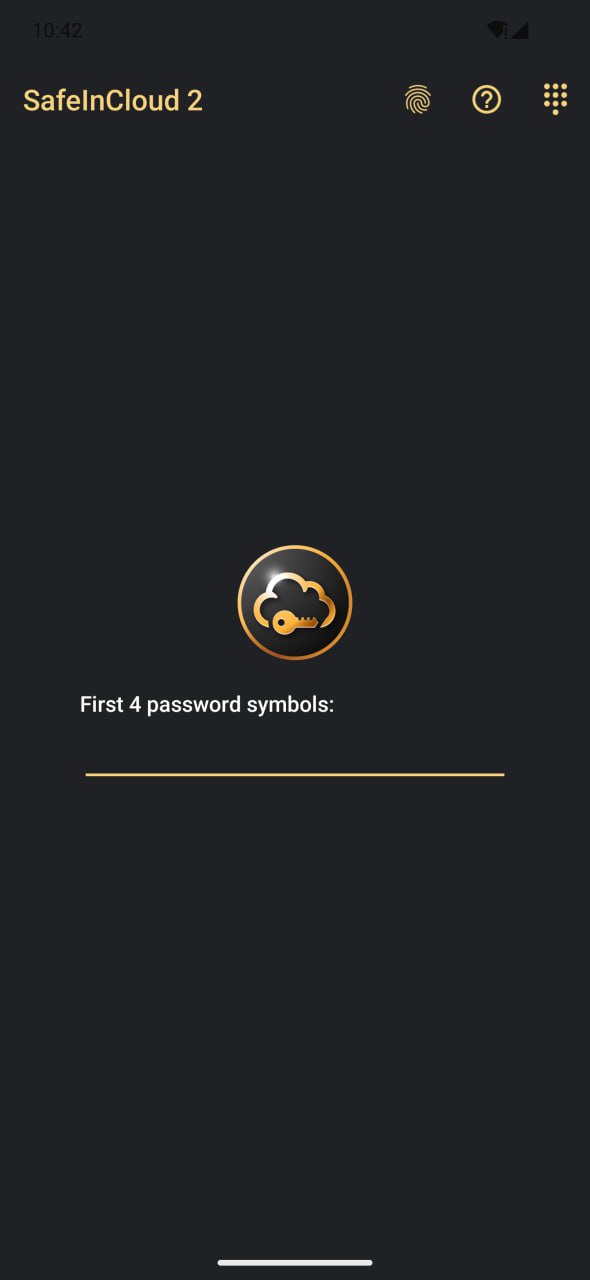Open help via question mark icon
This screenshot has height=1280, width=590.
click(x=487, y=99)
